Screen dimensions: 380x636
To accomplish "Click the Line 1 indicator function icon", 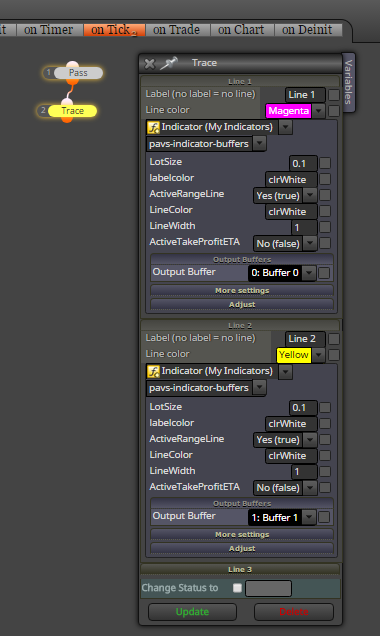I will tap(153, 127).
